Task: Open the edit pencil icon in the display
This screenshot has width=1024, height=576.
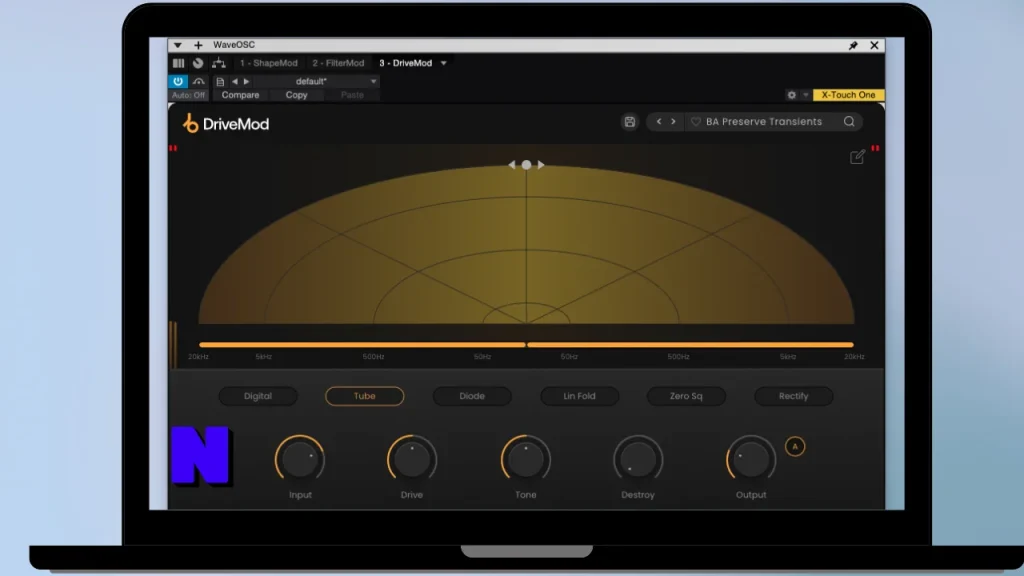Action: pyautogui.click(x=857, y=157)
